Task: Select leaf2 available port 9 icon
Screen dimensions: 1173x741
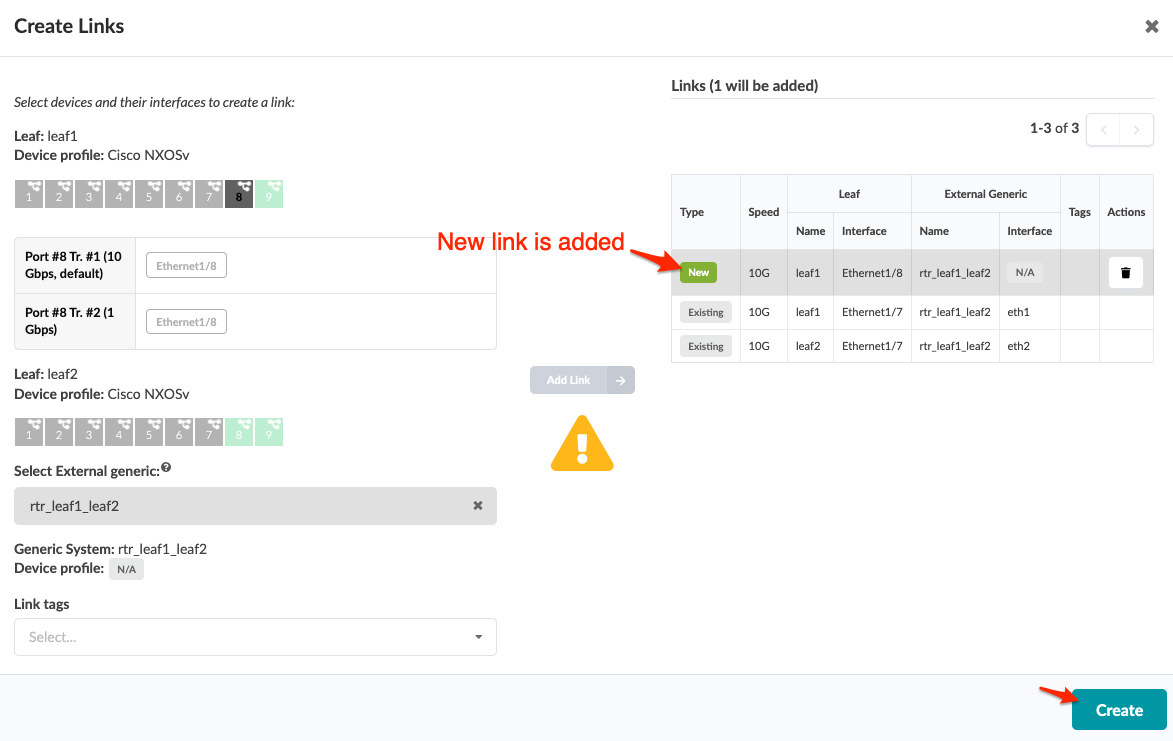Action: click(x=269, y=432)
